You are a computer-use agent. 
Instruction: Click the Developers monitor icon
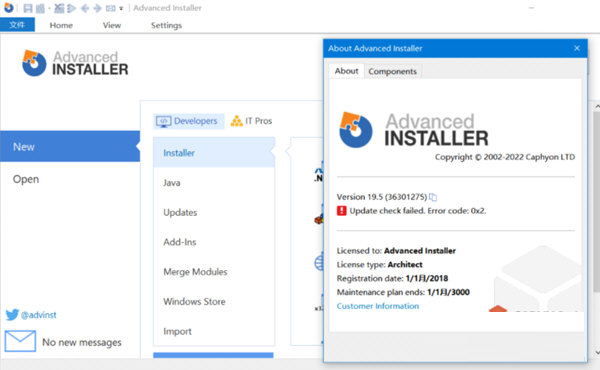[x=163, y=121]
